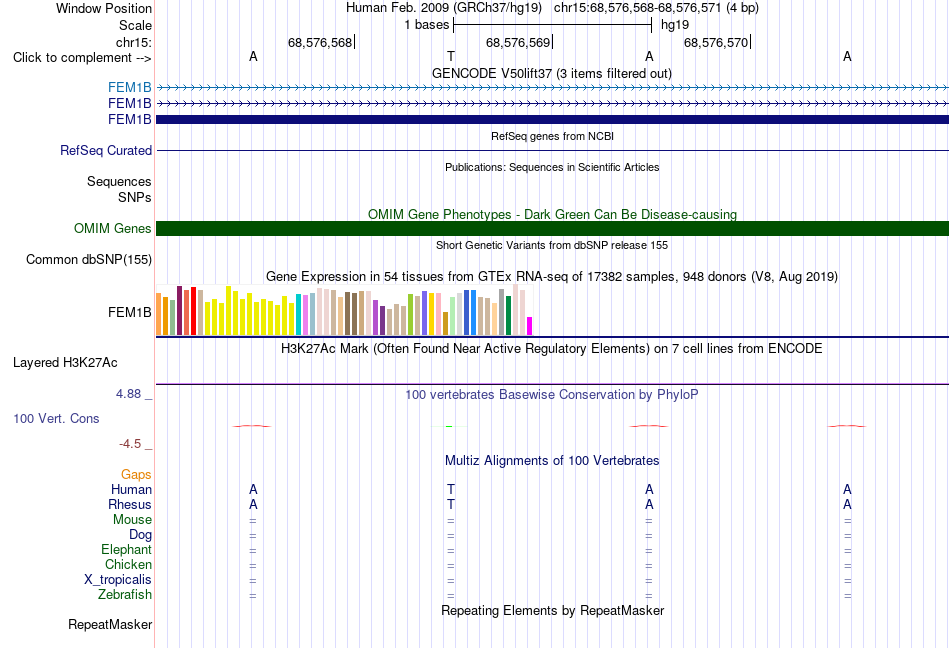950x648 pixels.
Task: Click the -4.5 PhyloP lower limit
Action: coord(130,444)
